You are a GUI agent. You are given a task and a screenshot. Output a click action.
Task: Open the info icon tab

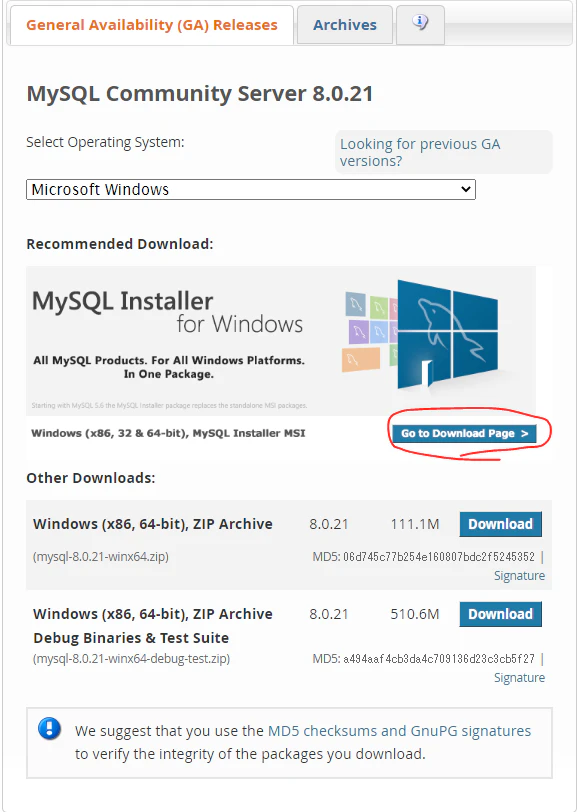click(420, 24)
